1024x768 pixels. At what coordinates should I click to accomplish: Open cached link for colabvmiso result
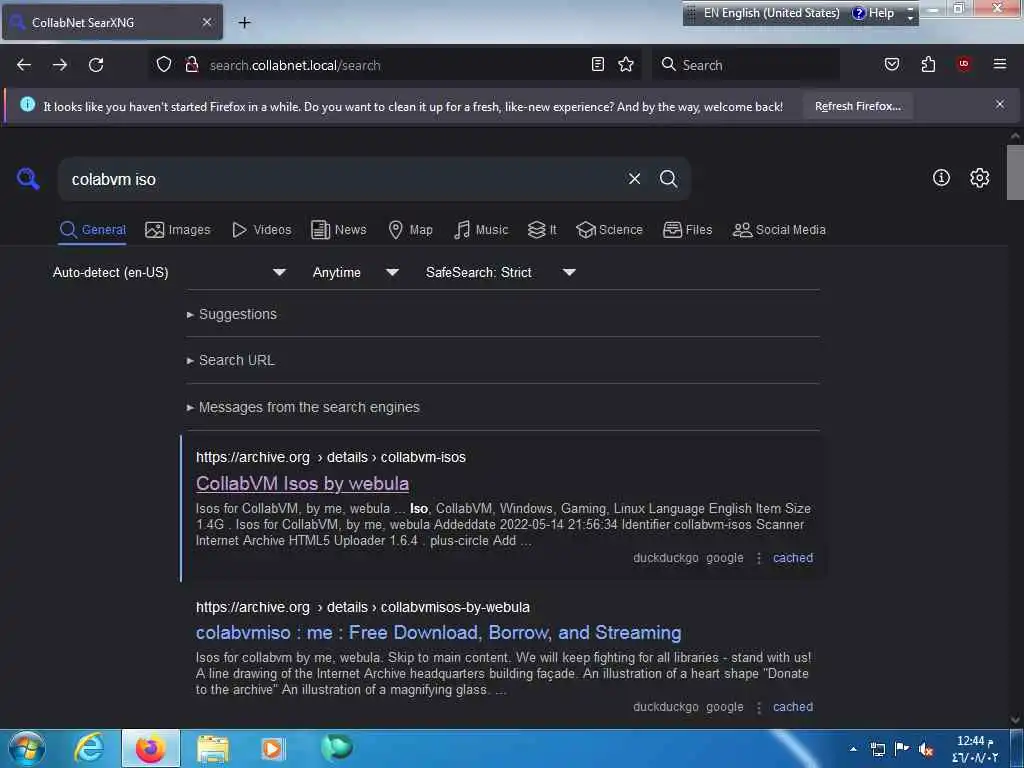793,707
